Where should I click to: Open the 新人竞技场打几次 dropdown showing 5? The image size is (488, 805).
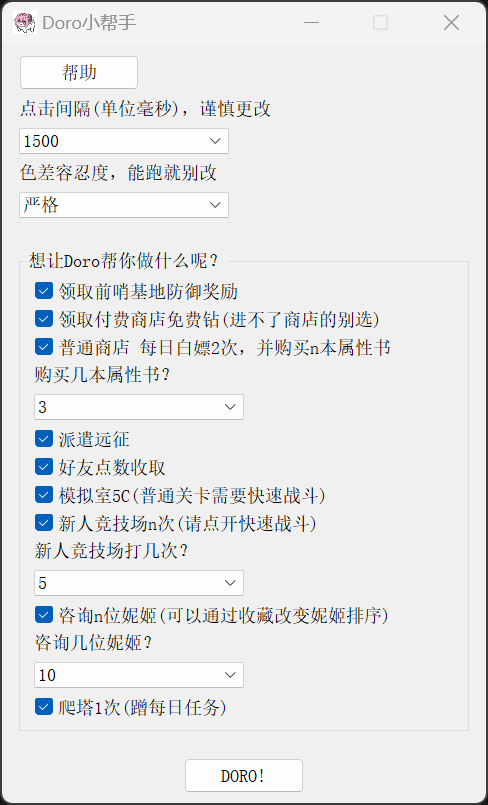139,583
